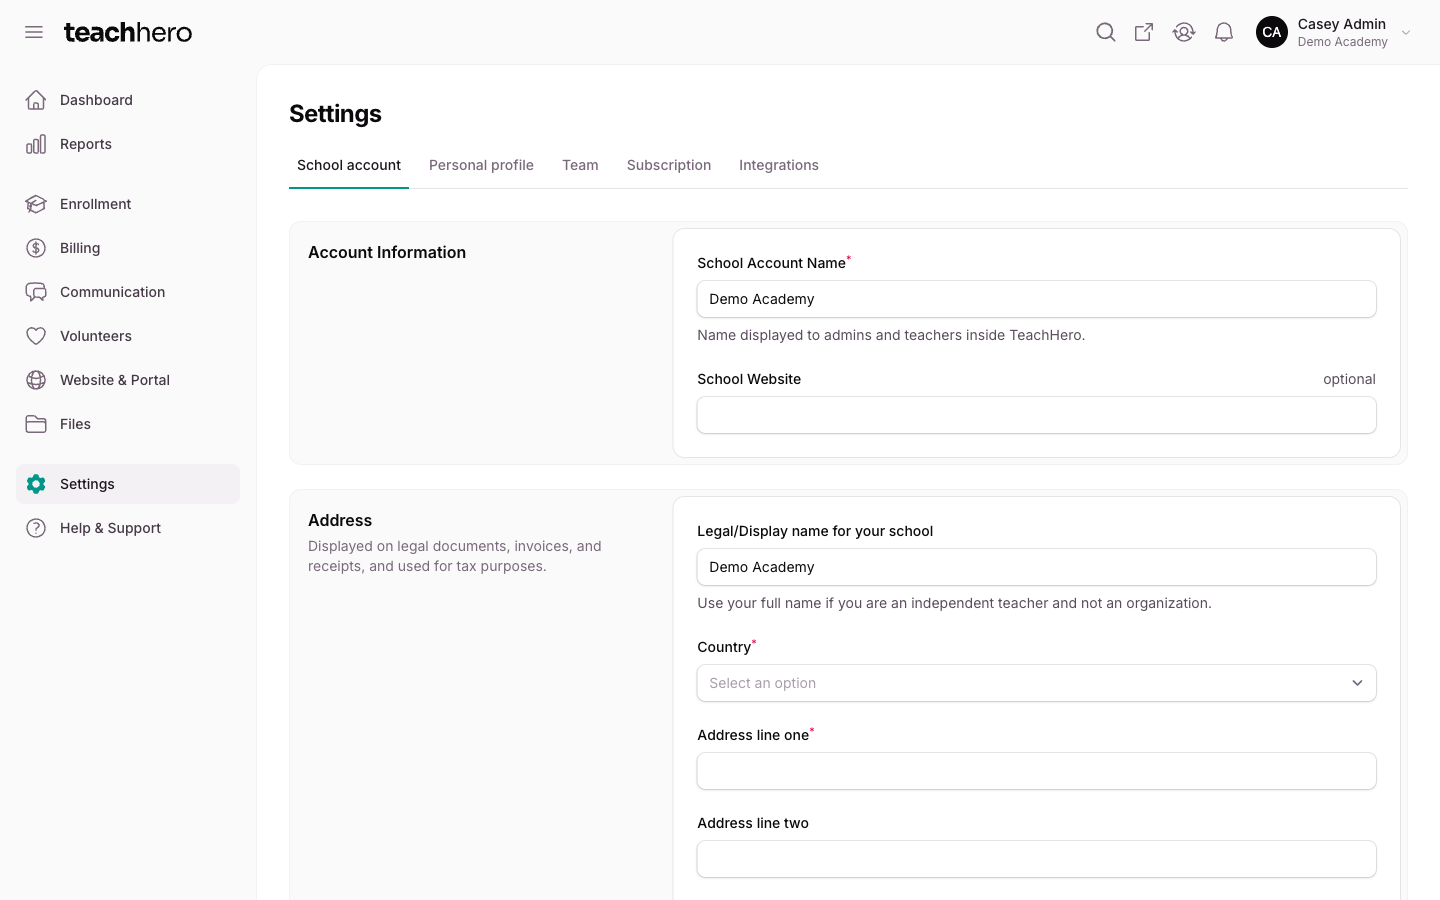The height and width of the screenshot is (900, 1440).
Task: Click the Billing dollar icon
Action: [x=36, y=248]
